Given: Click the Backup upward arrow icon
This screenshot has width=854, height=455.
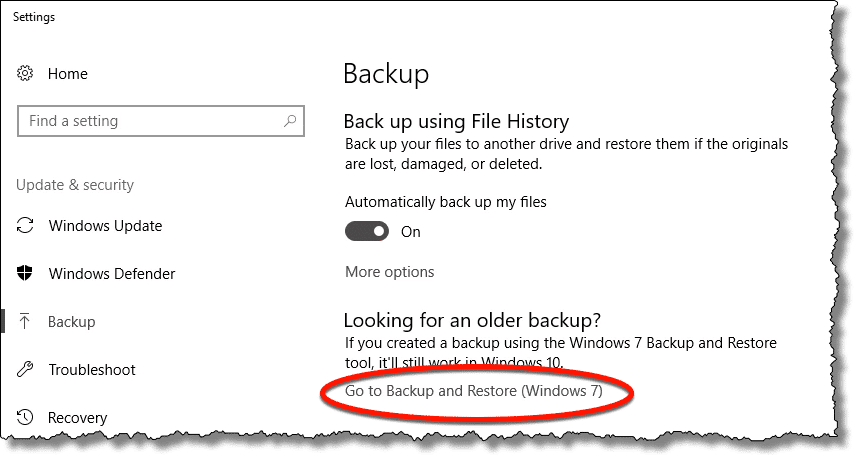Looking at the screenshot, I should click(x=25, y=321).
